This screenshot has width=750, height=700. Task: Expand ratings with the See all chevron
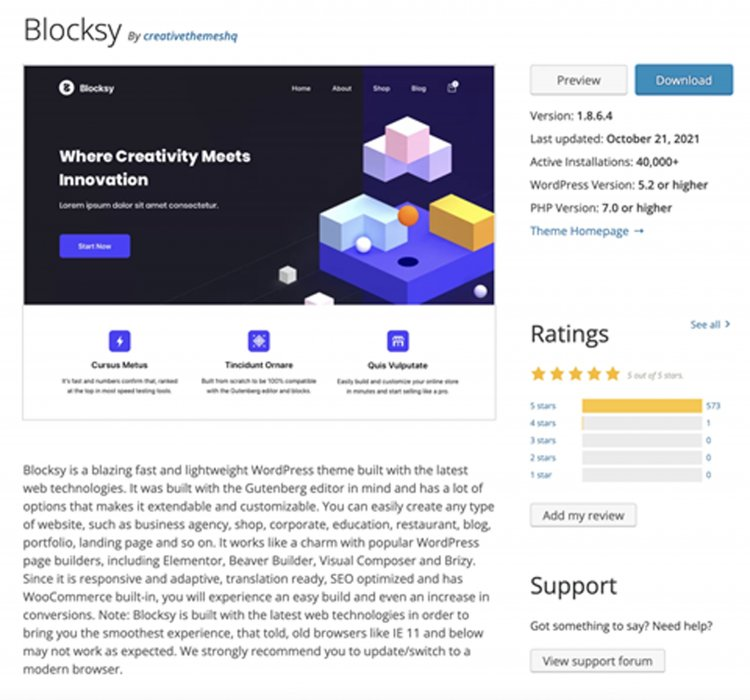(728, 324)
